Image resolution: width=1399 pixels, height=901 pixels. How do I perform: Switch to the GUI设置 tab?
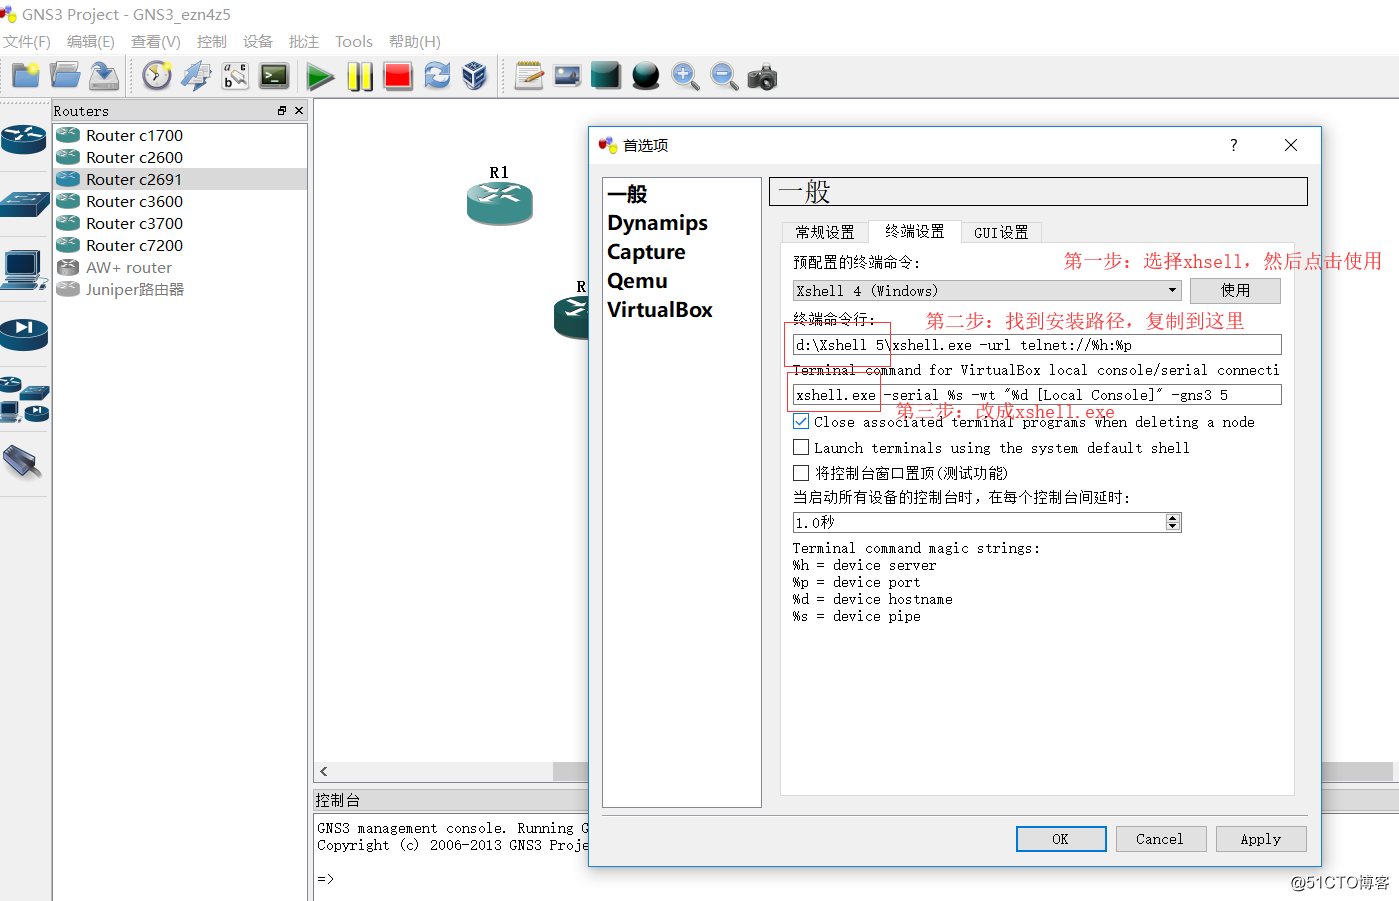pos(1001,232)
